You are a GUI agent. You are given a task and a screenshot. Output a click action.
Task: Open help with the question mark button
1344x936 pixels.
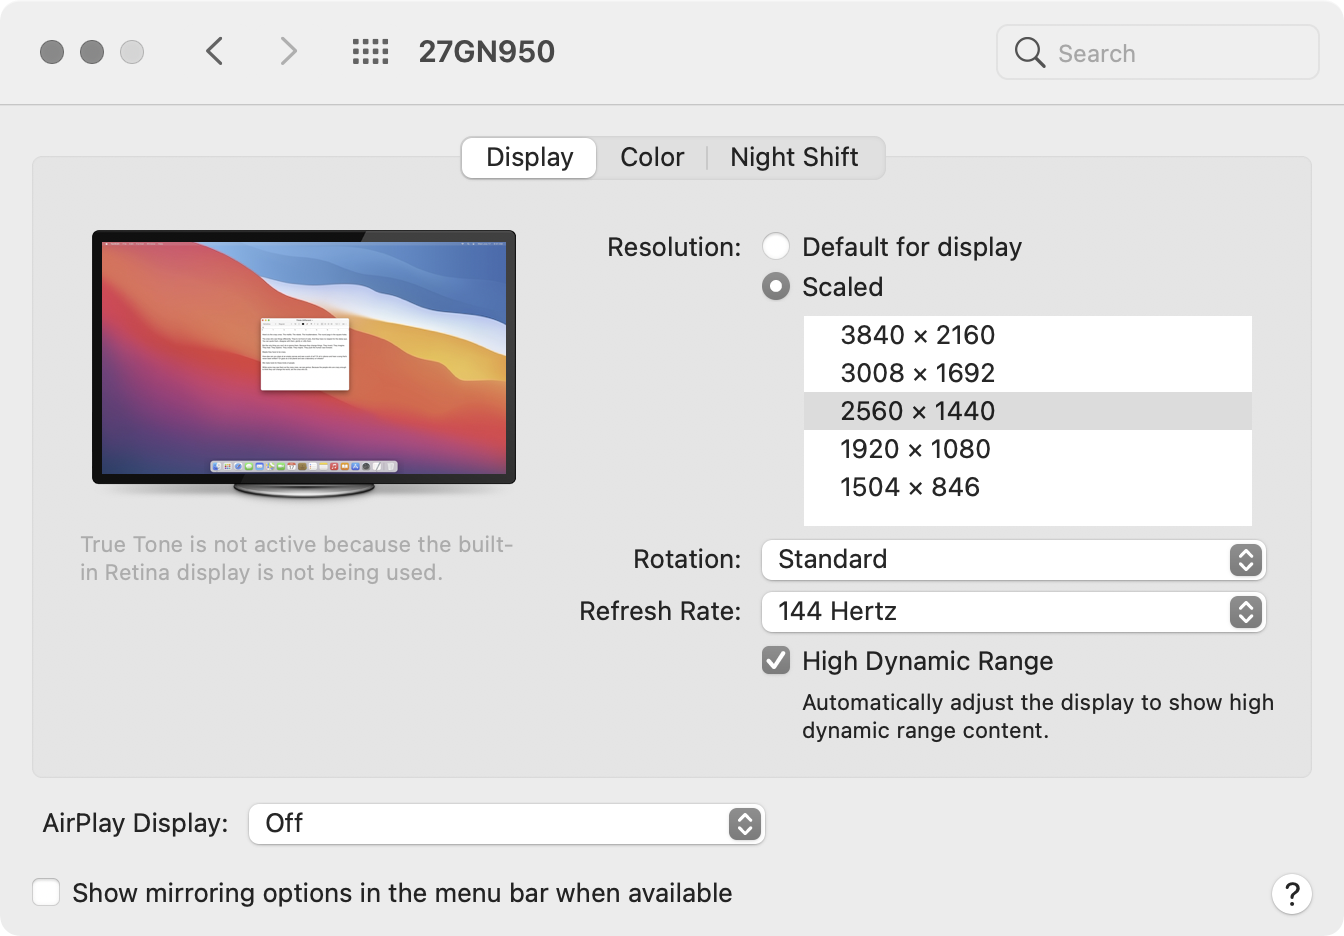point(1292,893)
